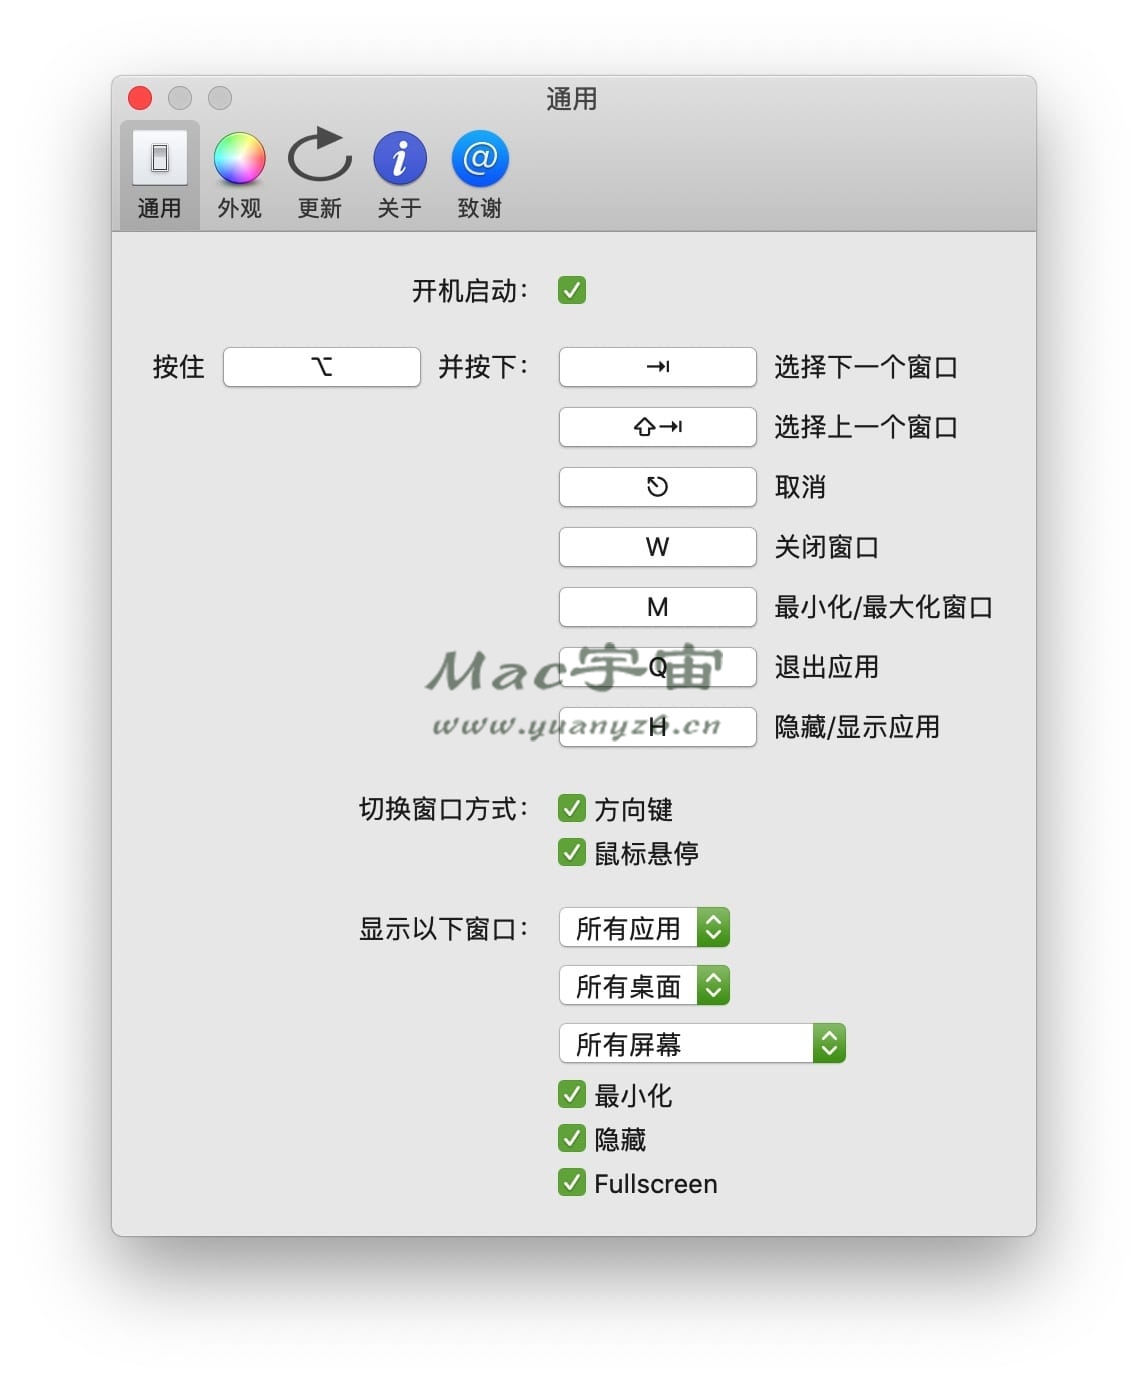Edit the W 关闭窗口 shortcut field
The height and width of the screenshot is (1384, 1148).
point(657,547)
